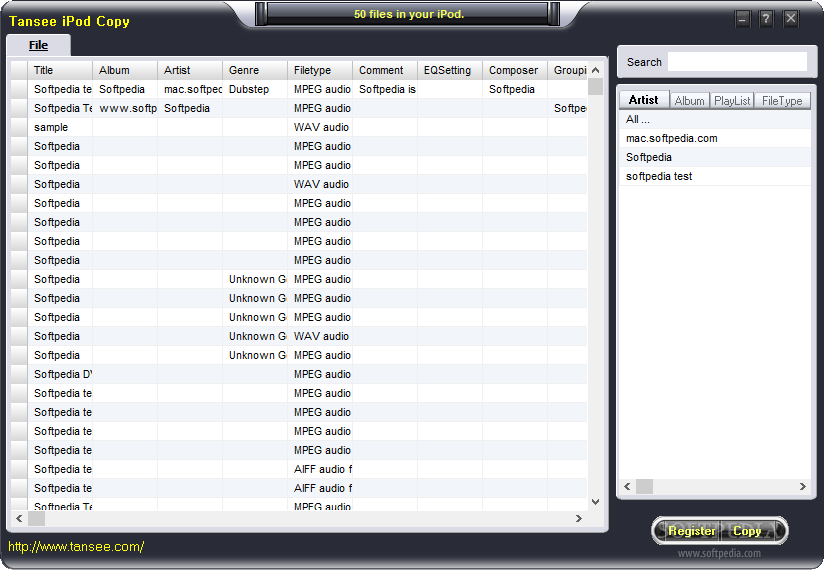The image size is (824, 572).
Task: Click the file table vertical scrollbar thumb
Action: [595, 87]
